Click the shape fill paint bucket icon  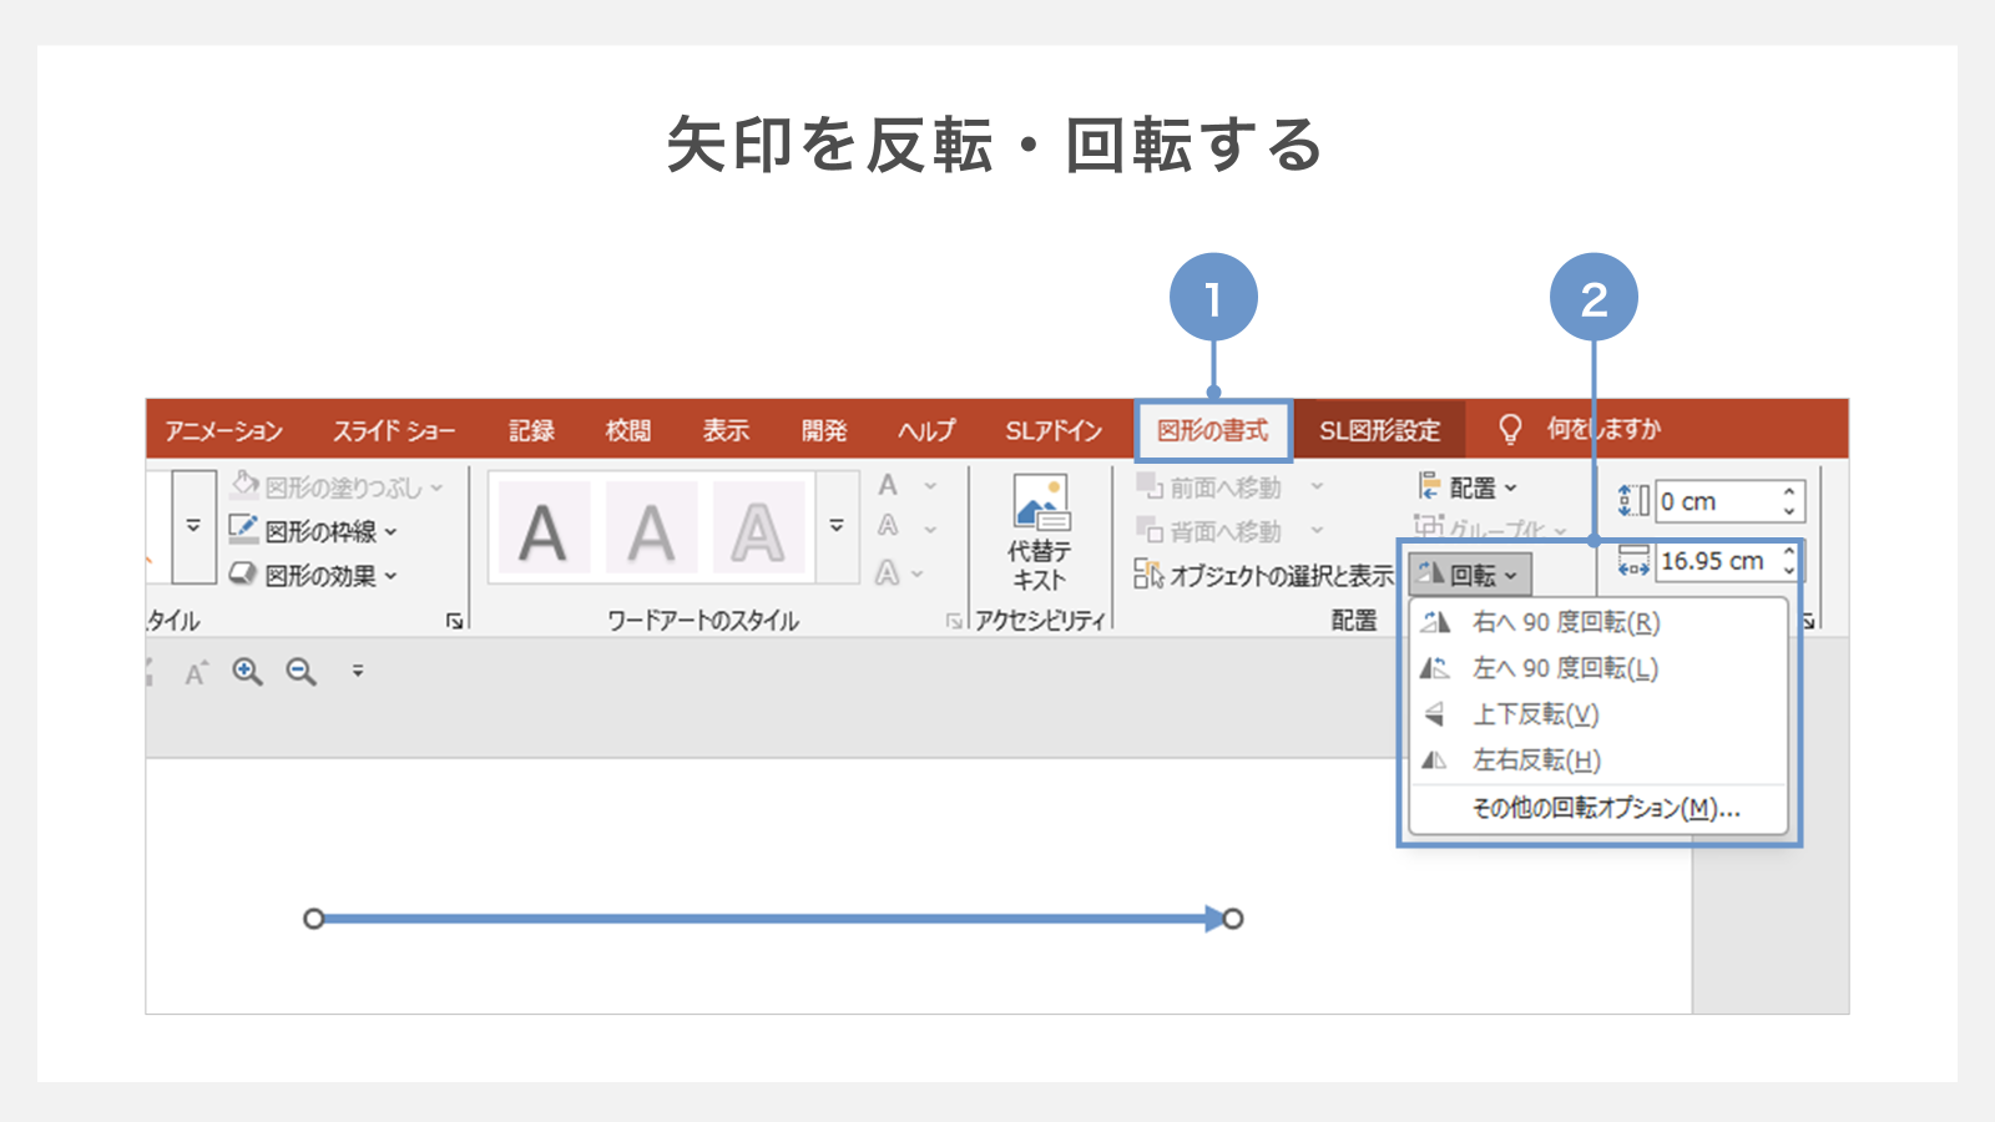pos(244,485)
